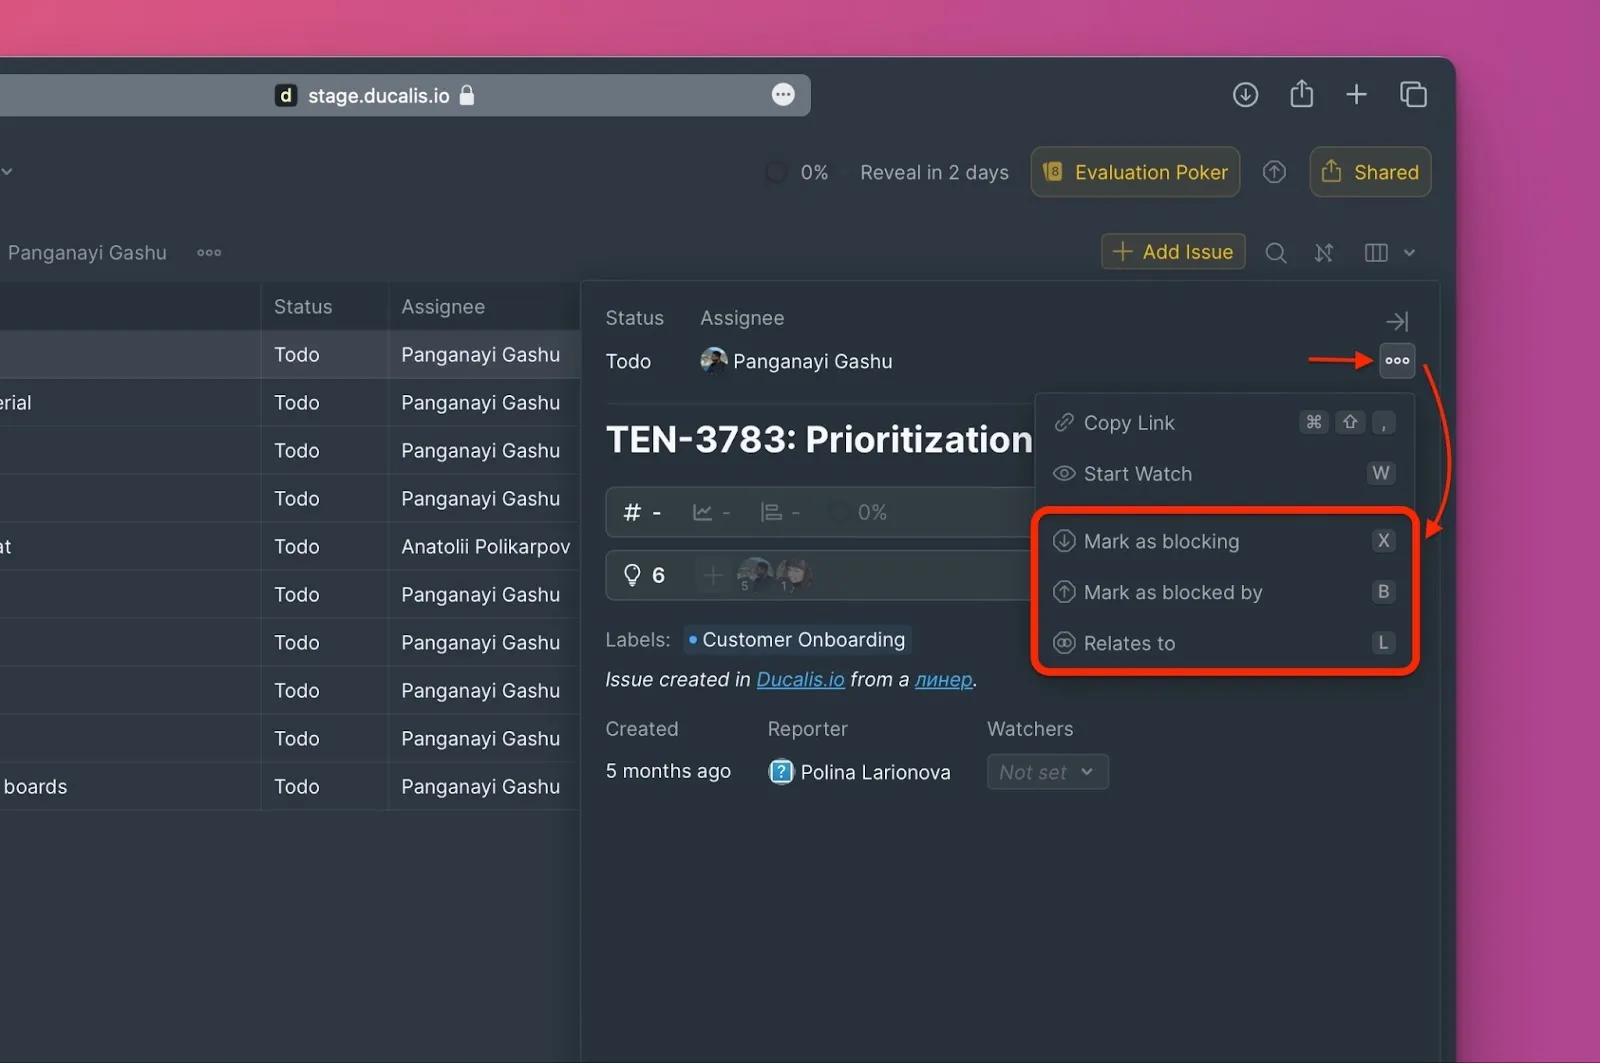Screen dimensions: 1600x1063
Task: Click the Add Issue button
Action: (1173, 252)
